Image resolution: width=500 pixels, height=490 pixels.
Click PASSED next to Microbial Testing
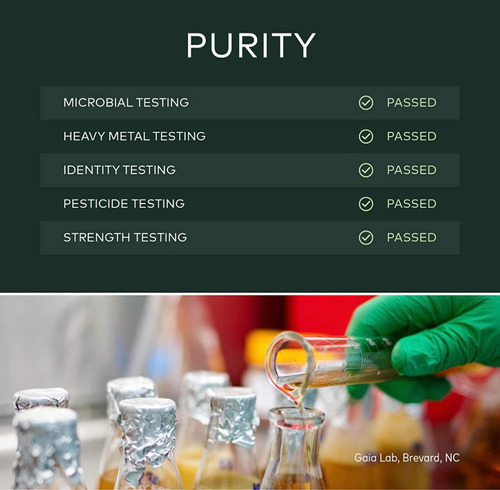pos(411,103)
